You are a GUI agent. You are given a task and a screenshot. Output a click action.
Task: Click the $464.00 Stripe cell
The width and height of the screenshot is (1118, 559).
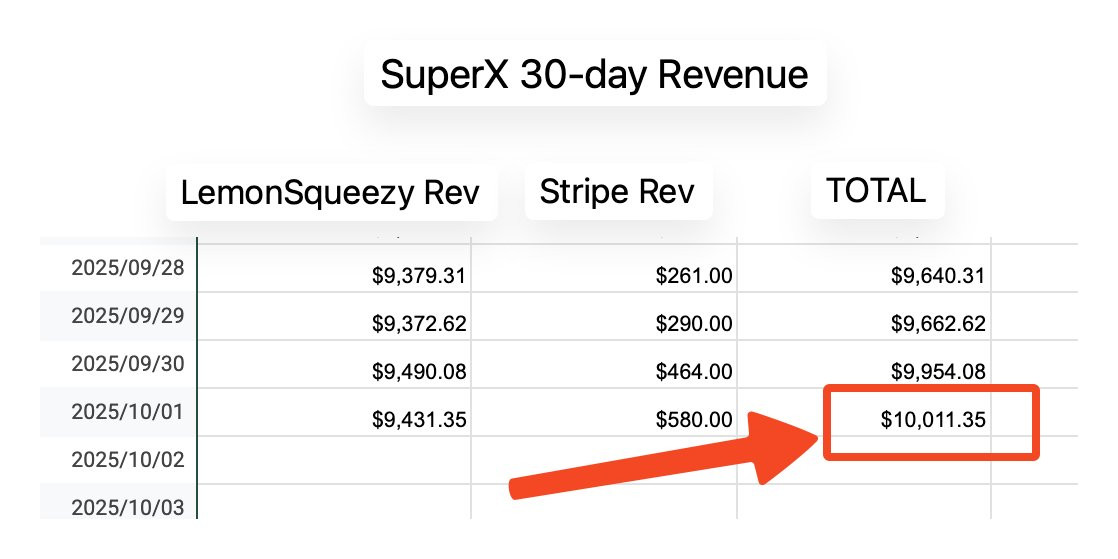[694, 372]
